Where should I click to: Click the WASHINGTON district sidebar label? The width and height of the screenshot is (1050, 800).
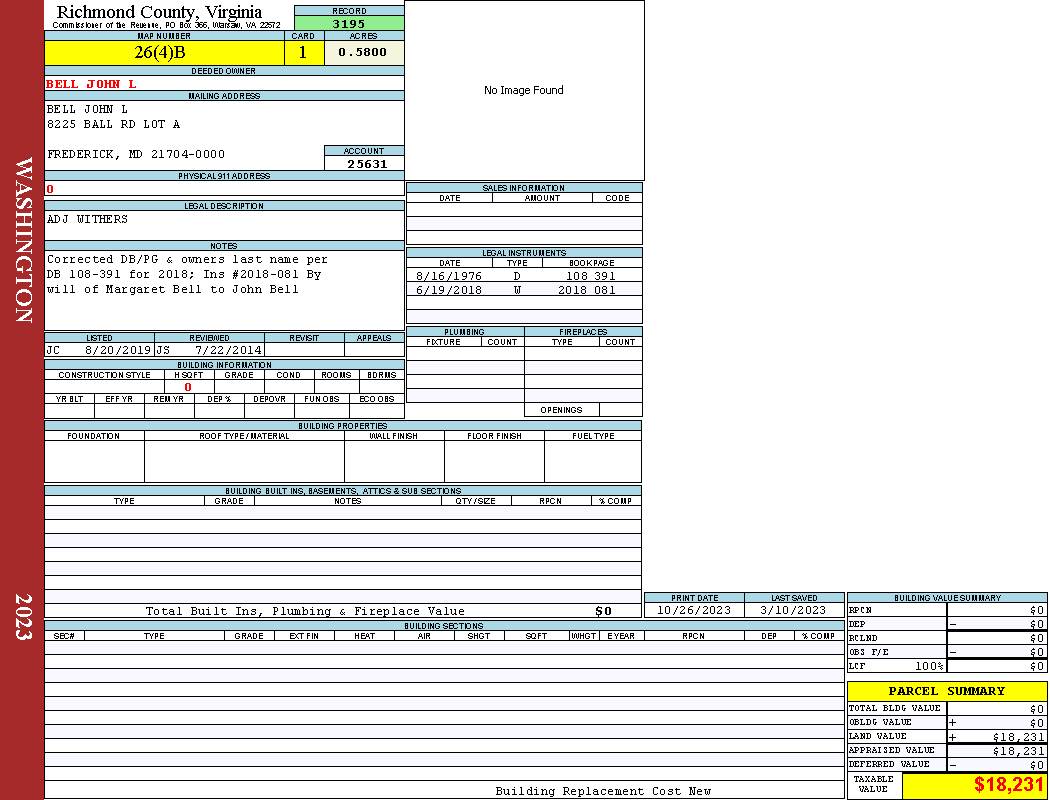pos(24,240)
